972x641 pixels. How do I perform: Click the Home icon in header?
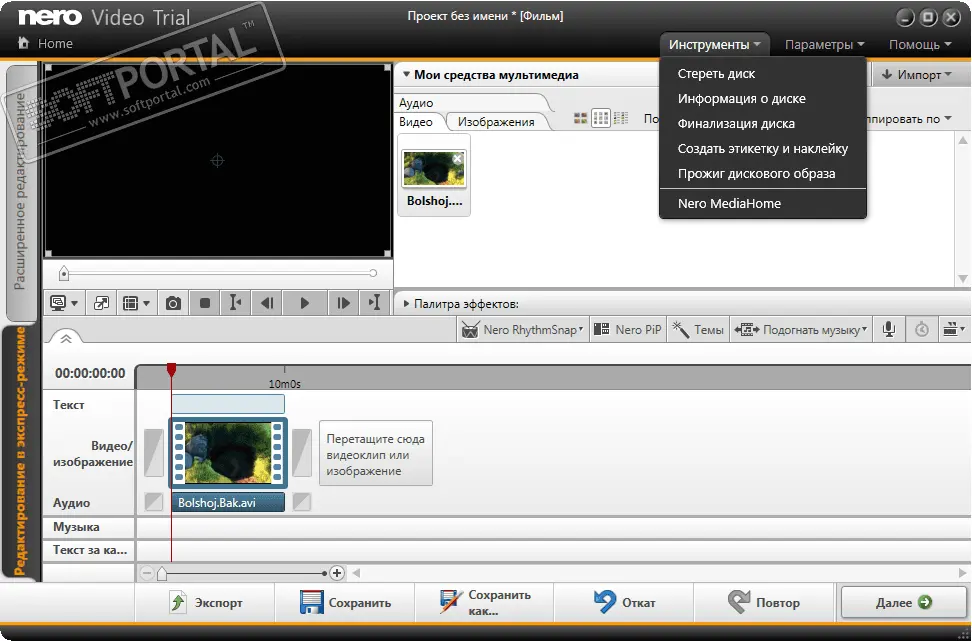[24, 44]
